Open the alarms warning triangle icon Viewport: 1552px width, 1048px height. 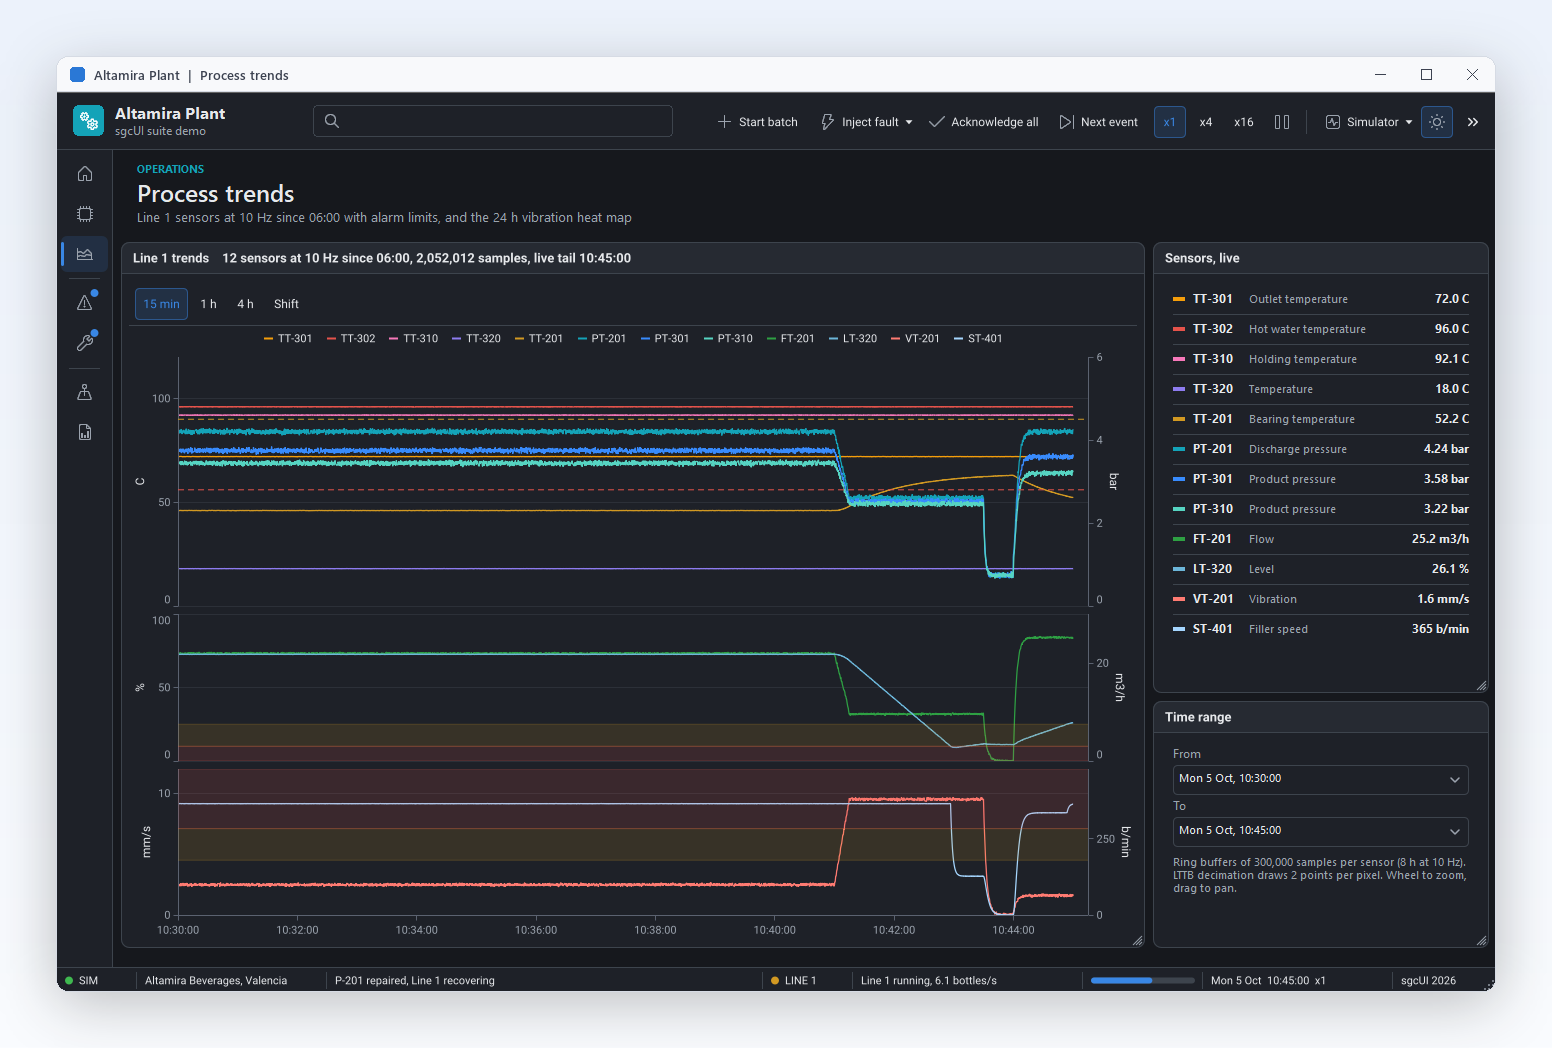click(x=85, y=303)
